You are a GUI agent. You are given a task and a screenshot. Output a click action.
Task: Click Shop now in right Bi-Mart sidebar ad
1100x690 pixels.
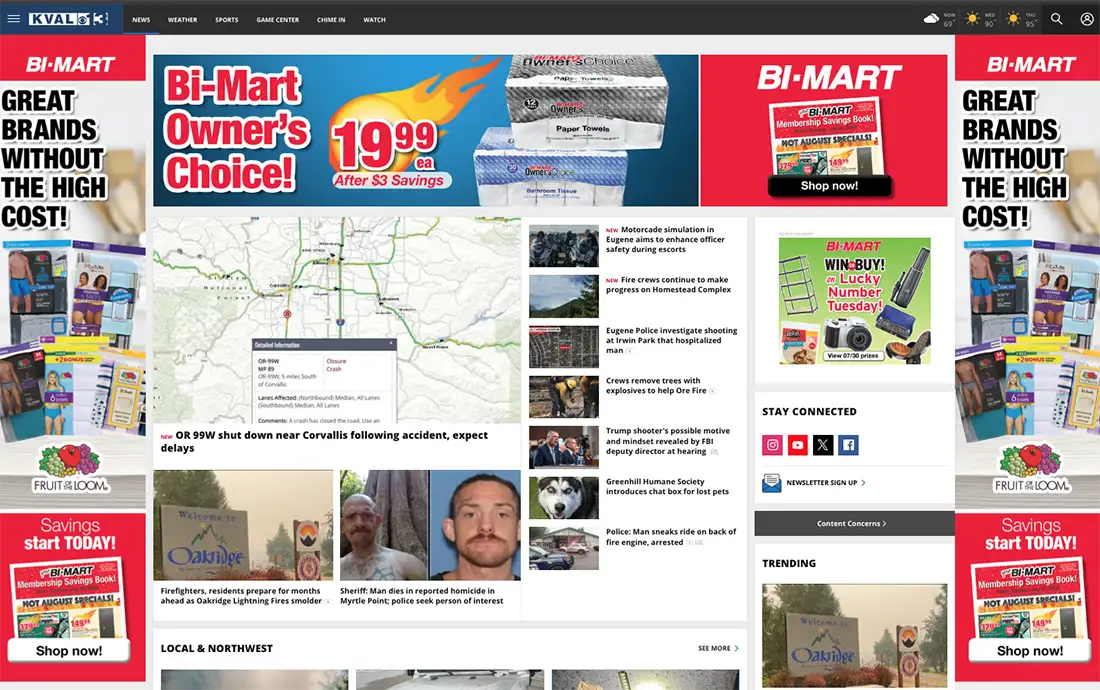[1030, 651]
